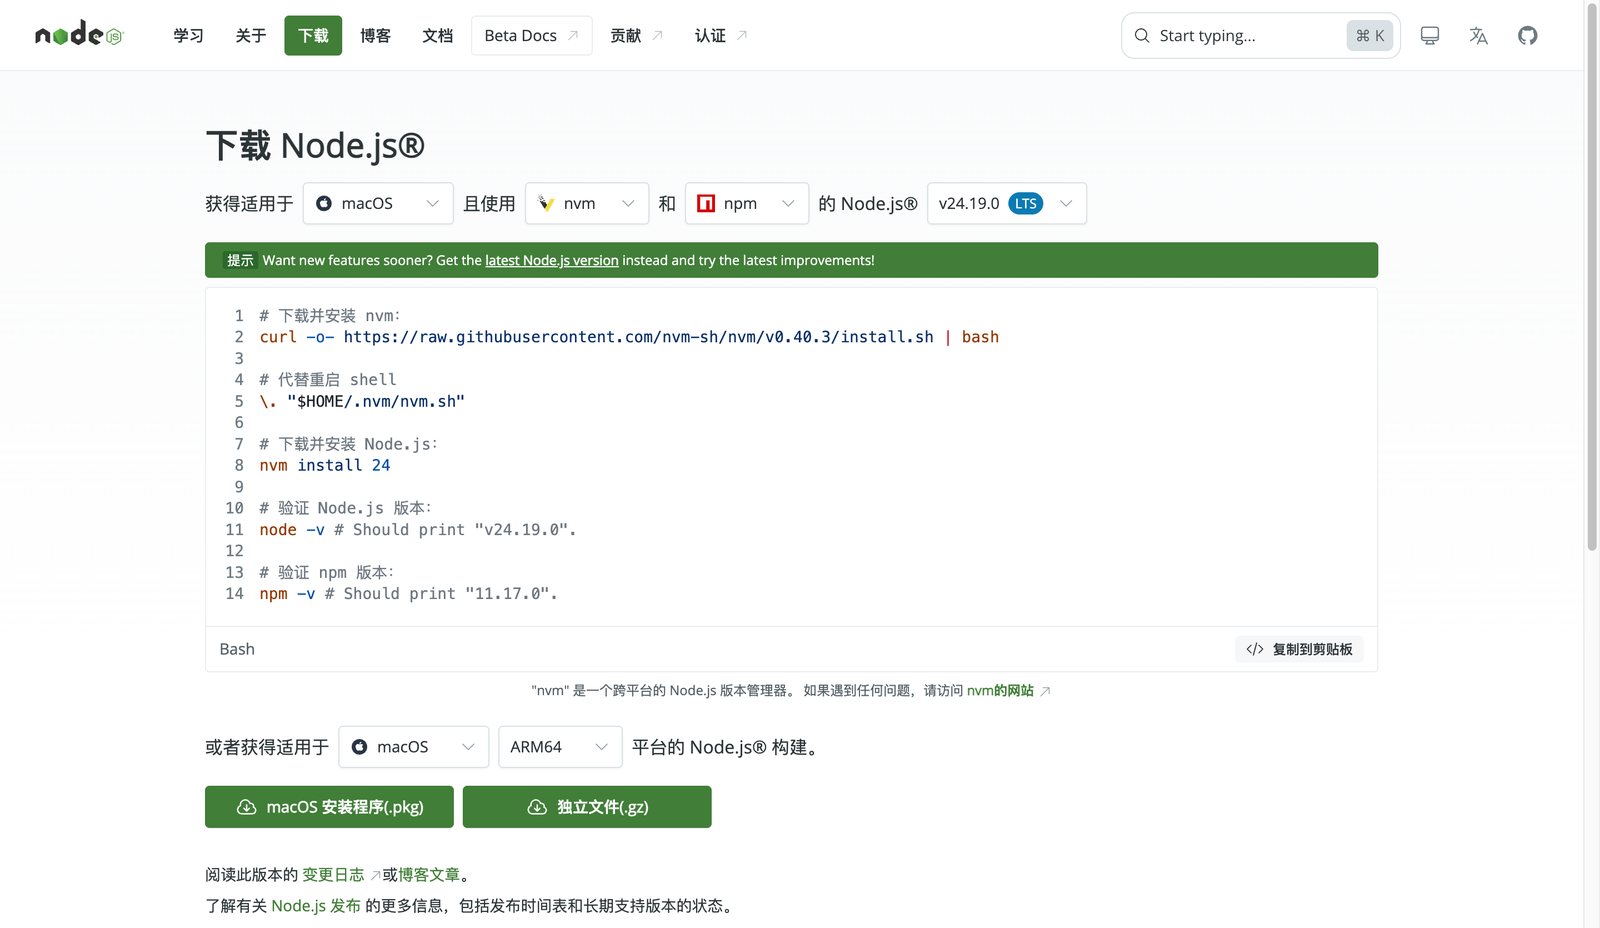Open the 关于 nav item

pyautogui.click(x=250, y=35)
